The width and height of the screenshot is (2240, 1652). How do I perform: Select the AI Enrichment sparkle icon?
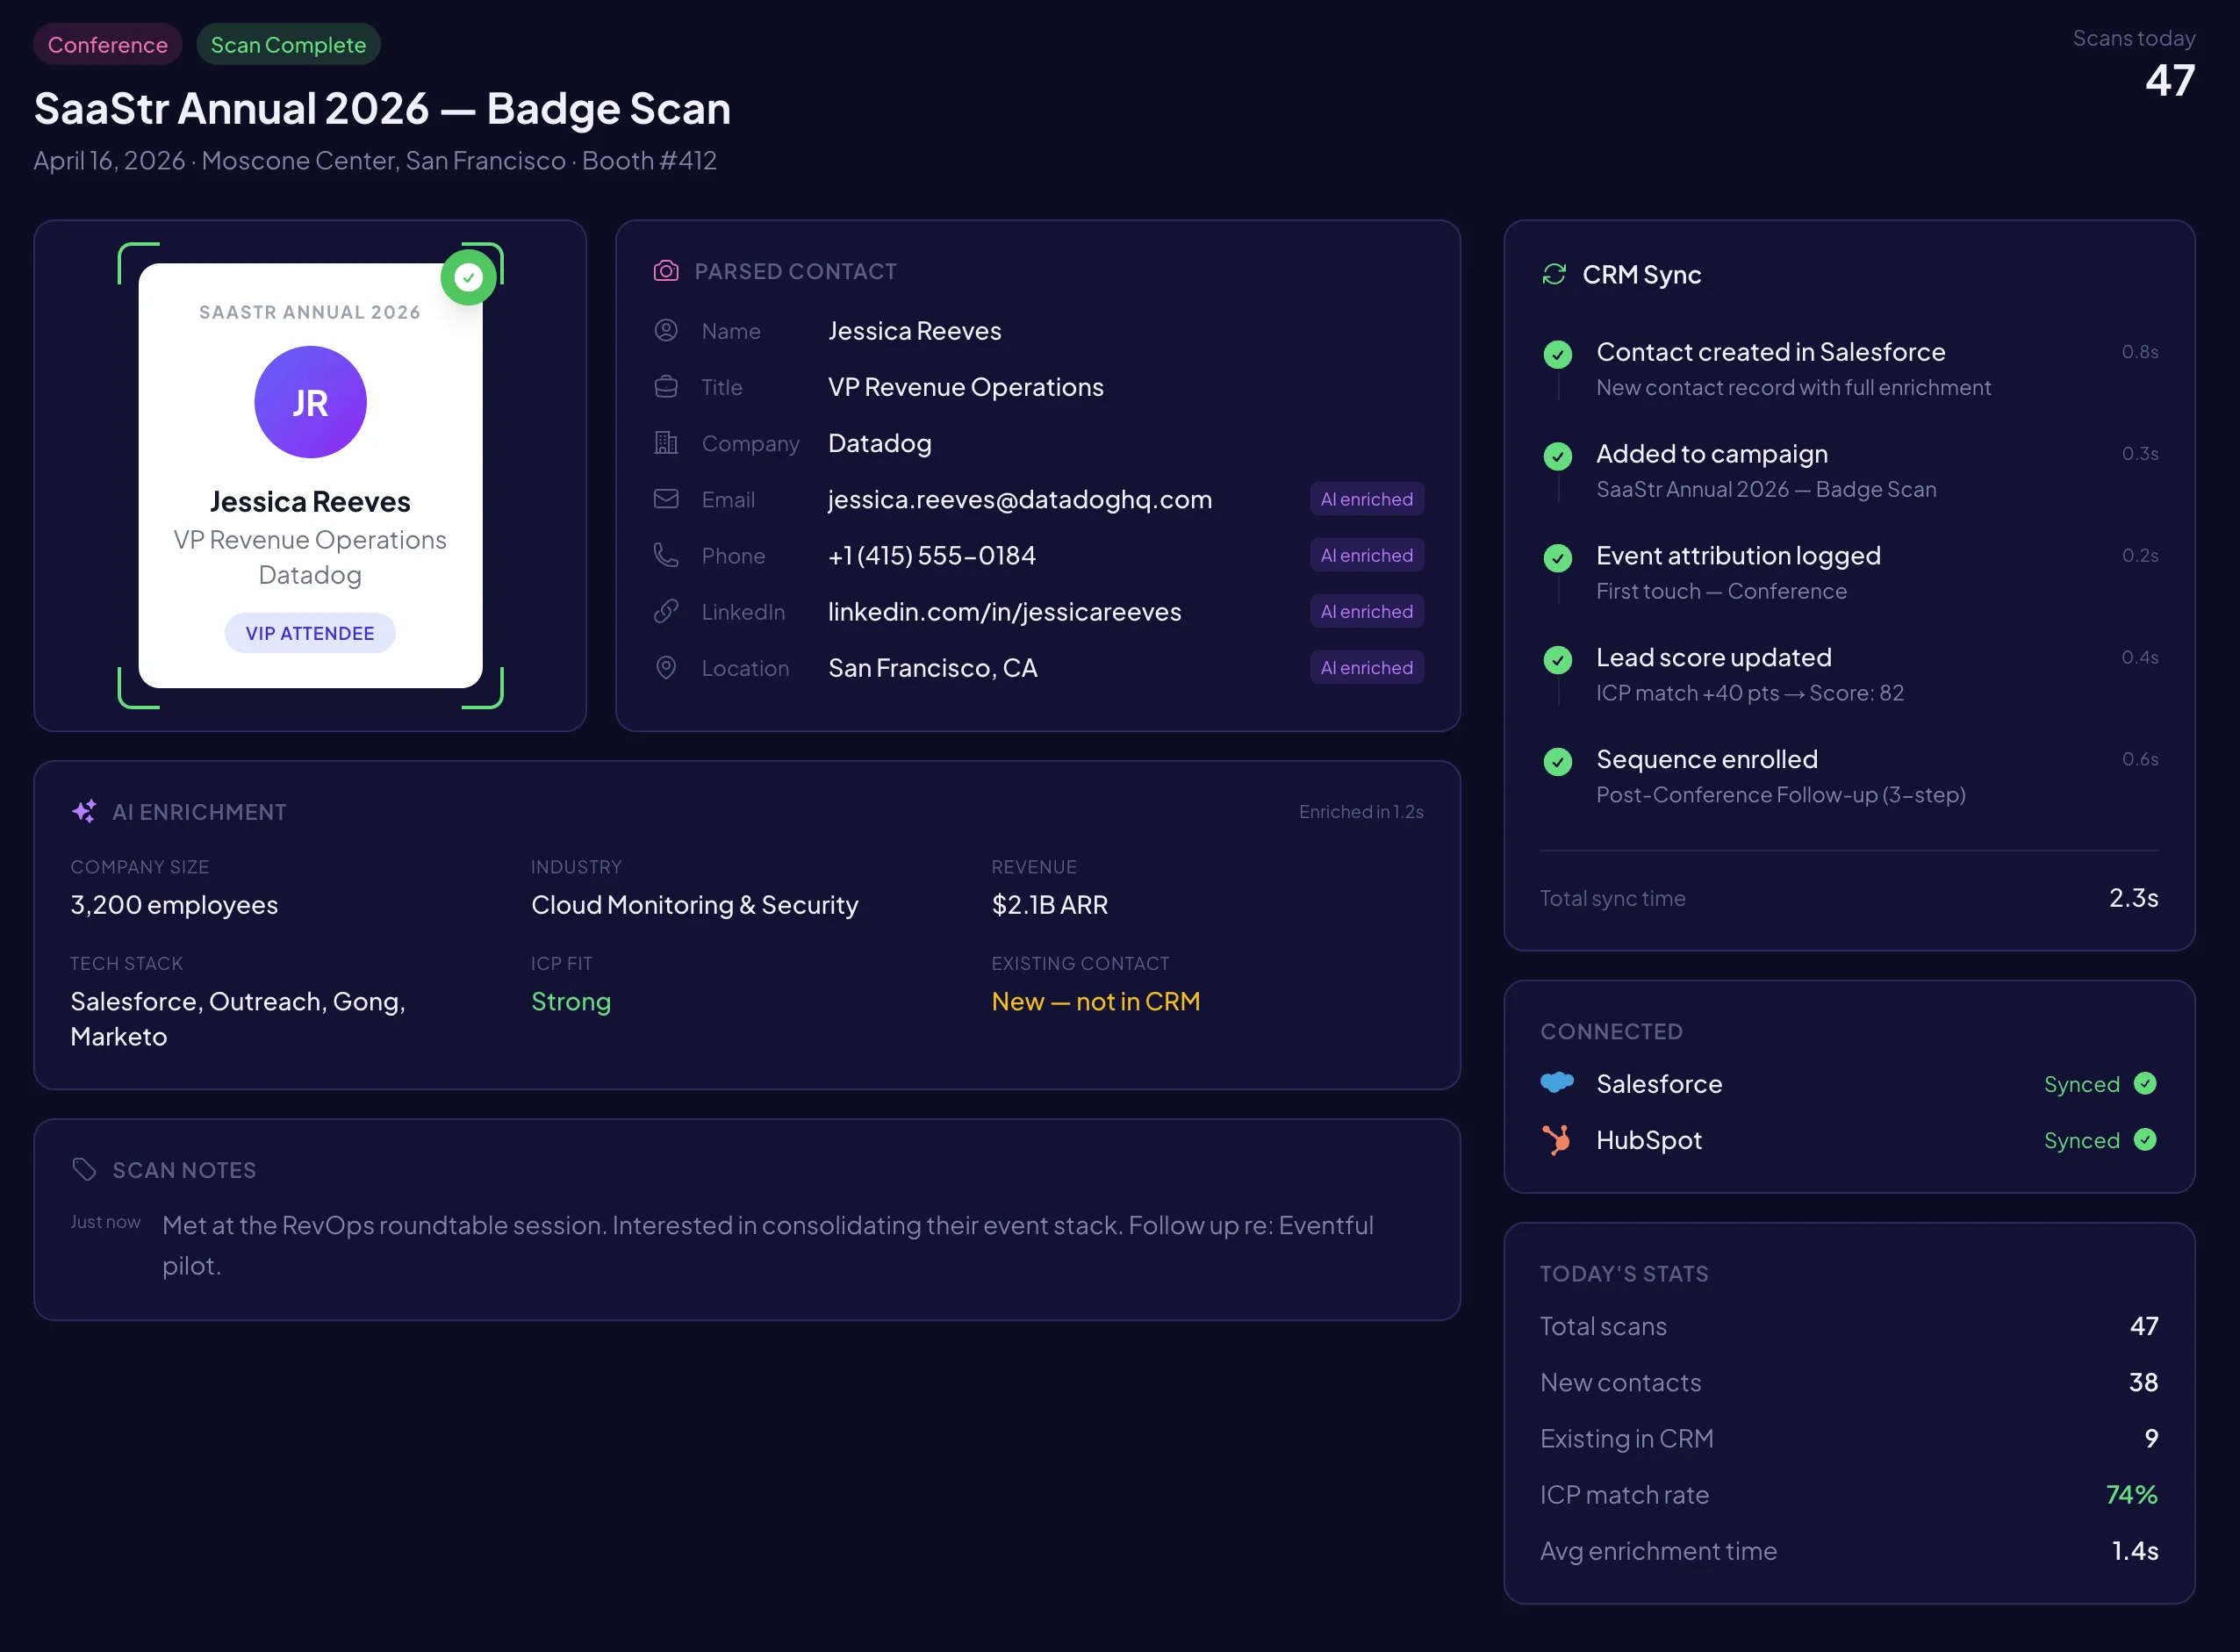84,811
